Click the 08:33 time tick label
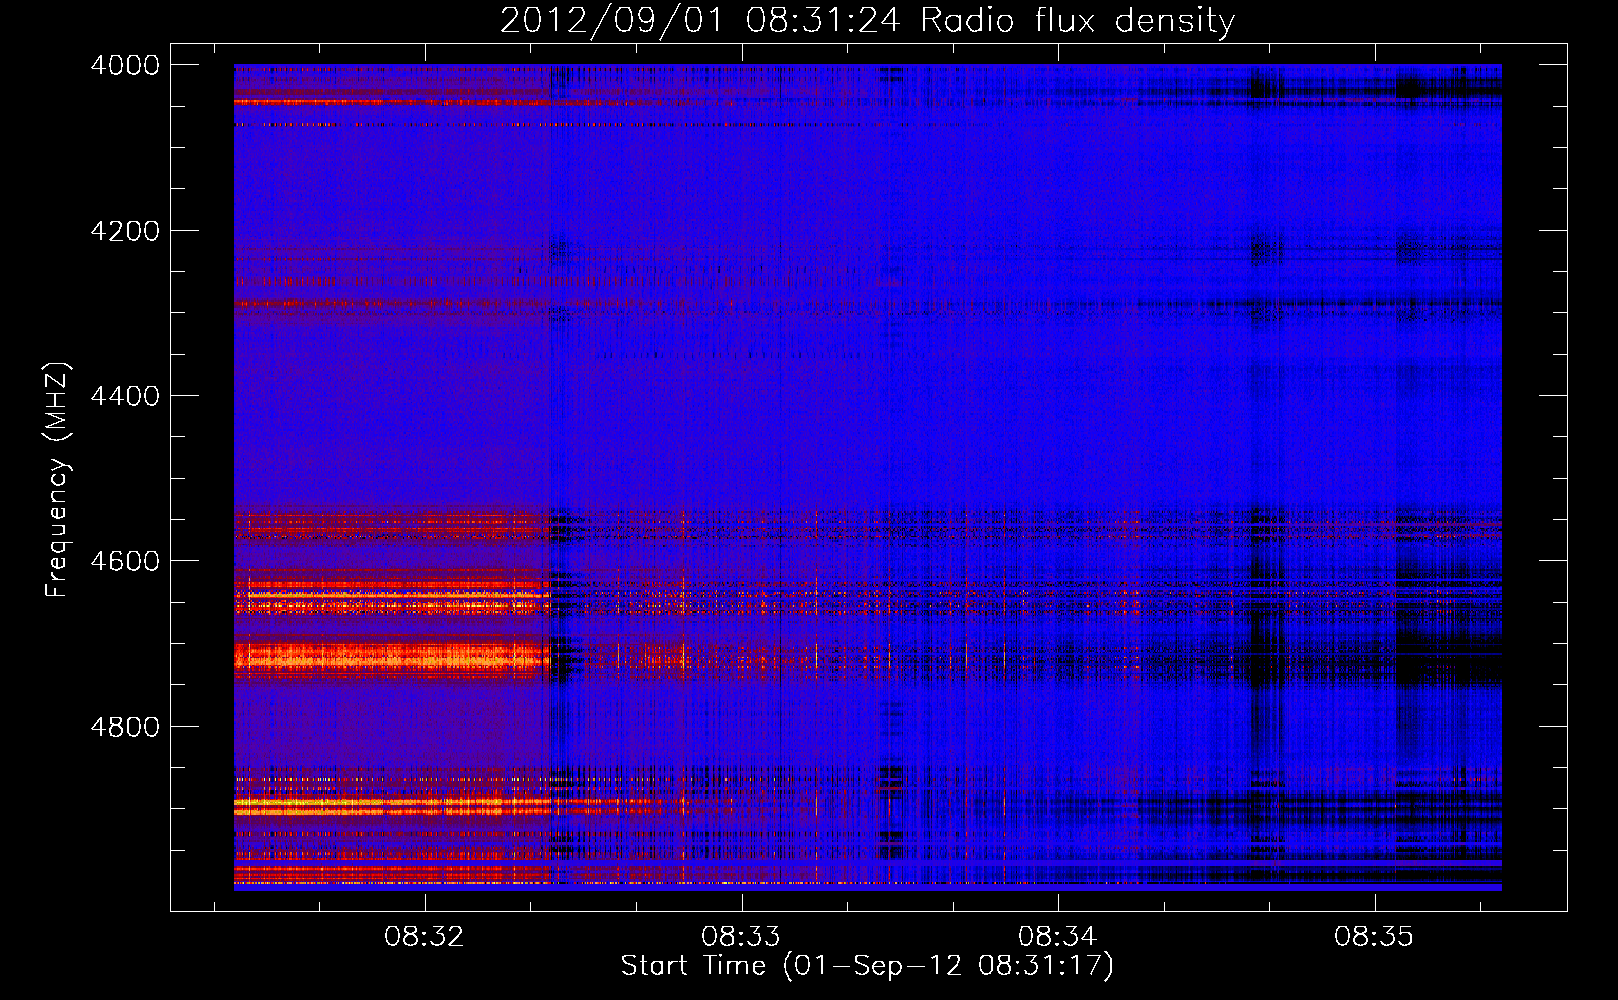 click(x=741, y=937)
